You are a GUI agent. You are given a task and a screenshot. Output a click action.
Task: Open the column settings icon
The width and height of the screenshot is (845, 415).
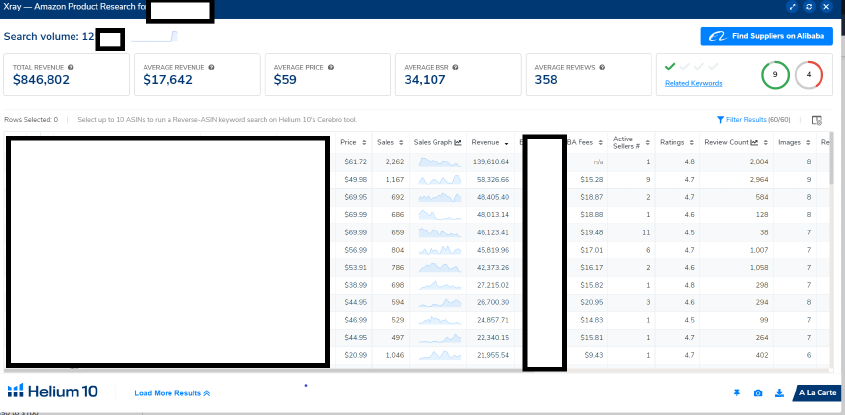click(817, 120)
